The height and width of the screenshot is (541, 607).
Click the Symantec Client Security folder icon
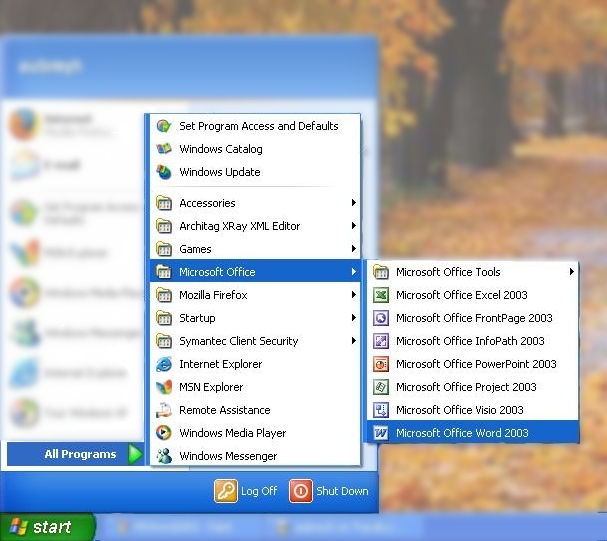164,341
